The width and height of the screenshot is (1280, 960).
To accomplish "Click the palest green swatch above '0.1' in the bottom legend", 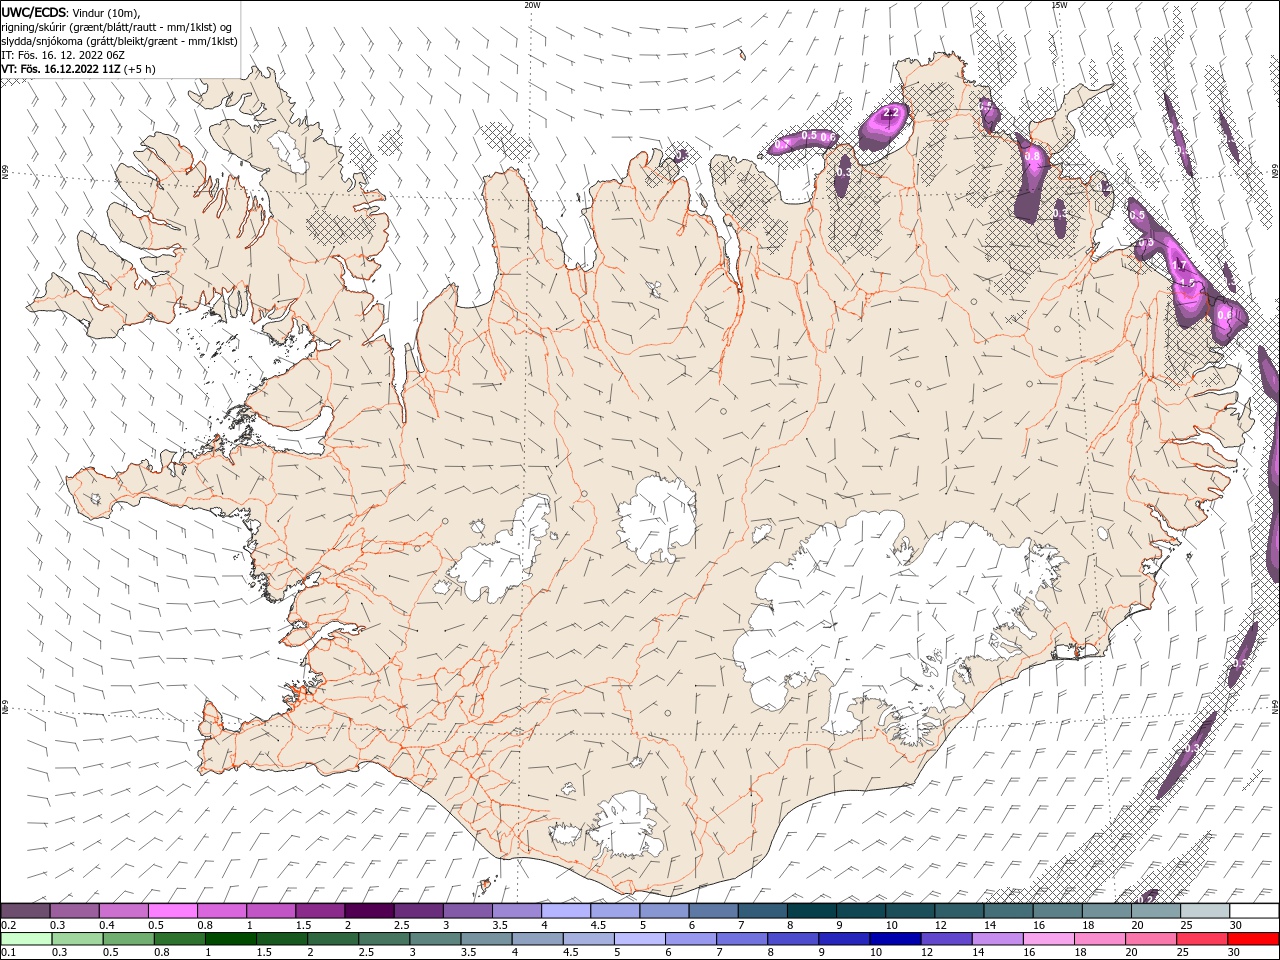I will coord(25,939).
